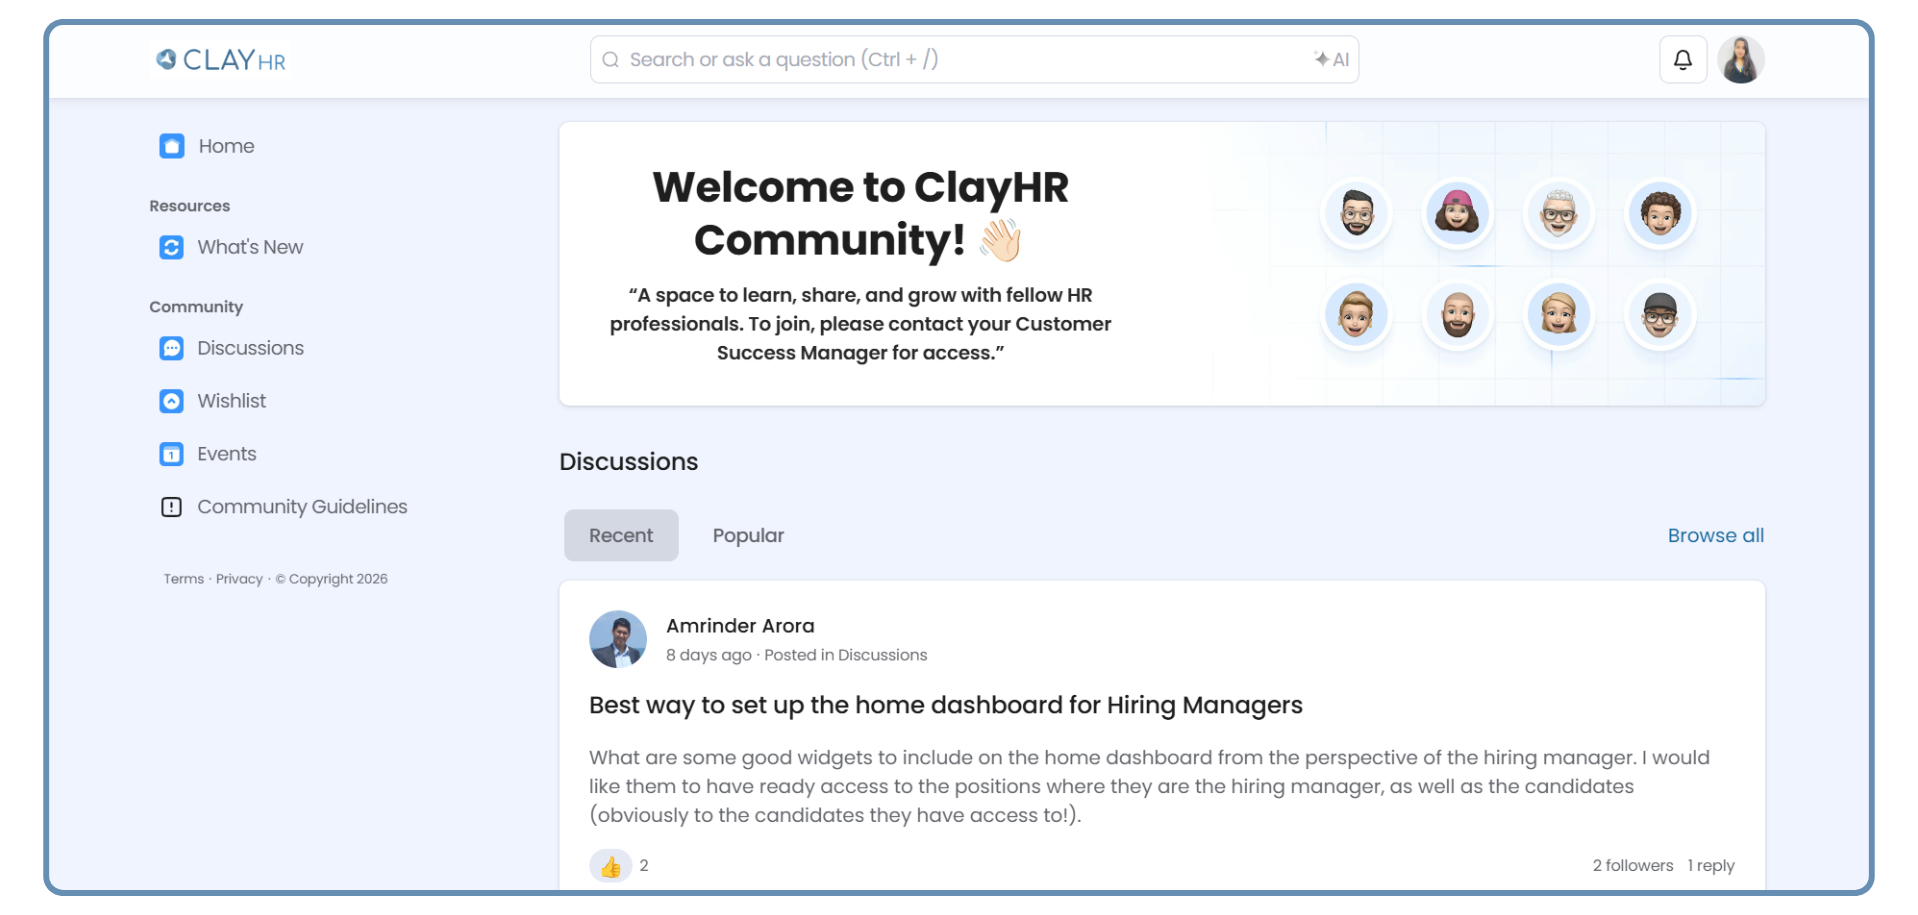Click the waving hand emoji
1918x915 pixels.
coord(1000,240)
